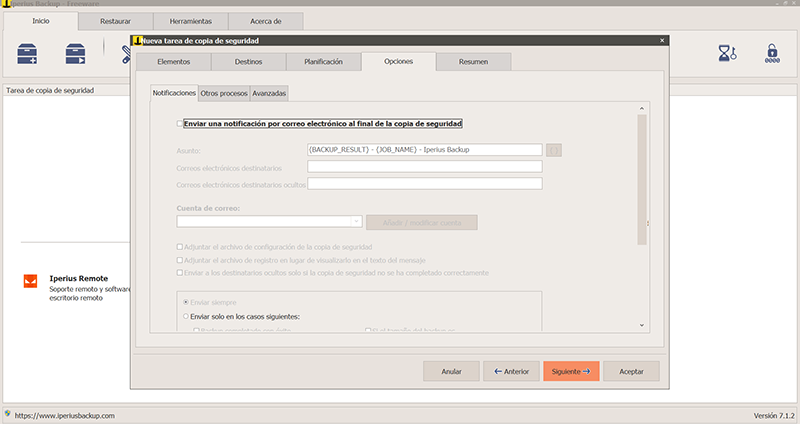Open the Herramientas main tab
The height and width of the screenshot is (424, 800).
(x=191, y=21)
